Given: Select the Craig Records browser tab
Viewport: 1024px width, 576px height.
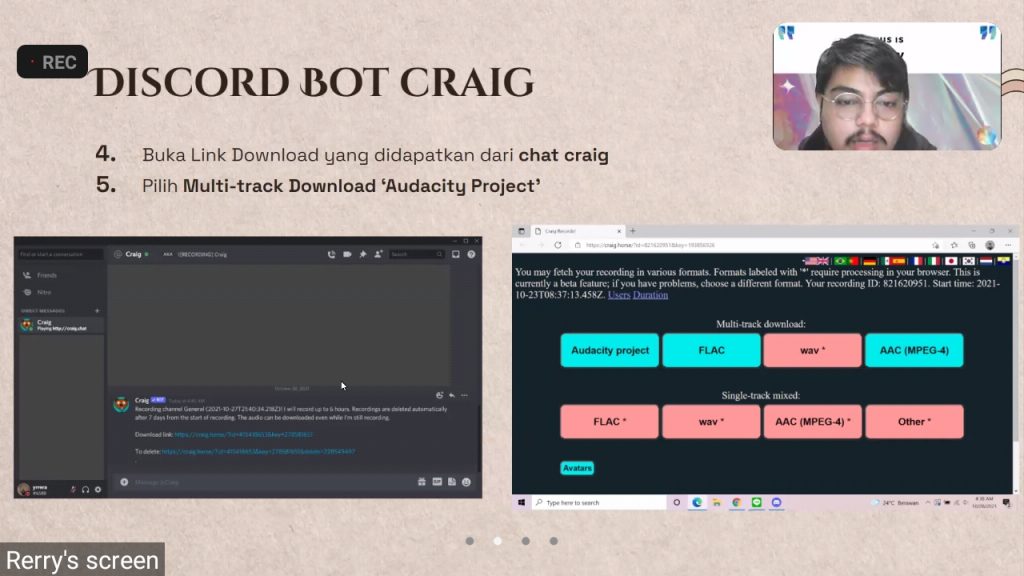Looking at the screenshot, I should click(578, 231).
